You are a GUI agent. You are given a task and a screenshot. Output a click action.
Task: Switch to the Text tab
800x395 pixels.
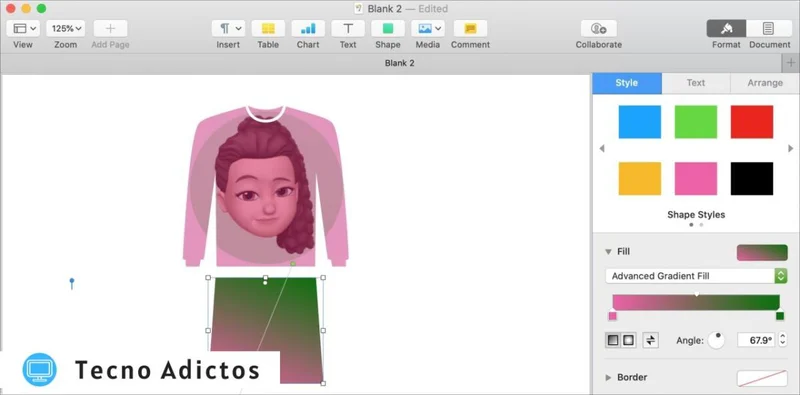point(696,83)
